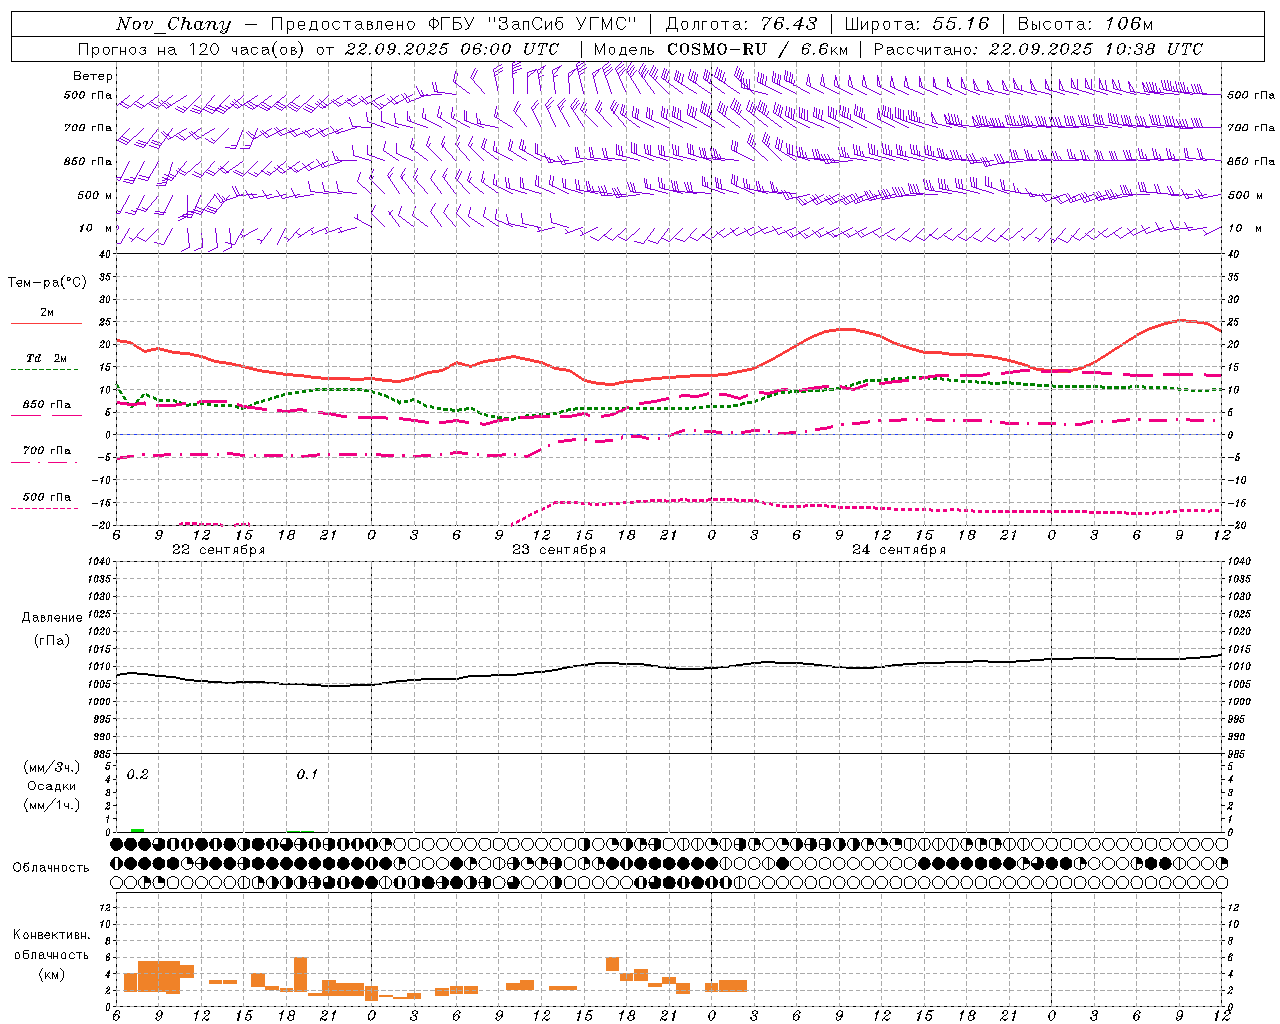Click the dashed line sample under 'Td 2м'
The height and width of the screenshot is (1024, 1280).
(x=45, y=370)
